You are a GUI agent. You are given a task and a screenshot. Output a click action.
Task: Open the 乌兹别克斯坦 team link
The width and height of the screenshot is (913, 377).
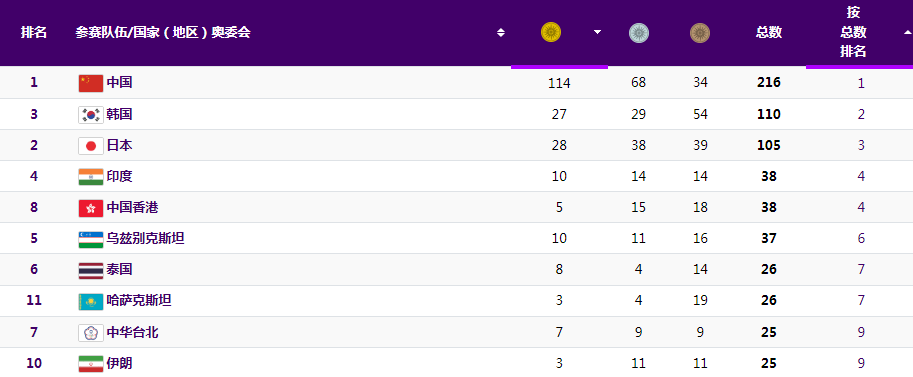click(x=146, y=238)
